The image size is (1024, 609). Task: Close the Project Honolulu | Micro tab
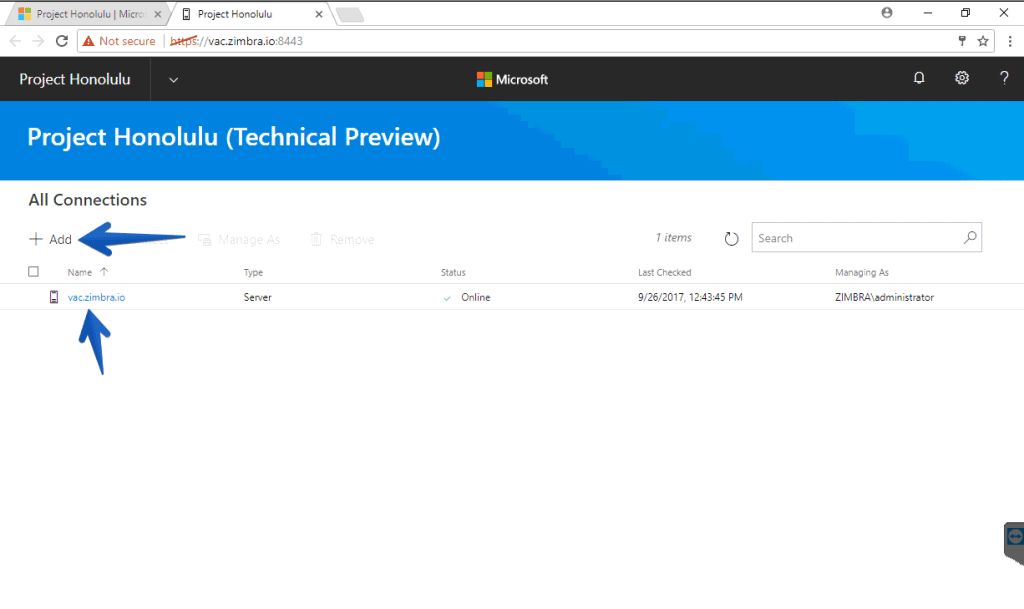157,14
